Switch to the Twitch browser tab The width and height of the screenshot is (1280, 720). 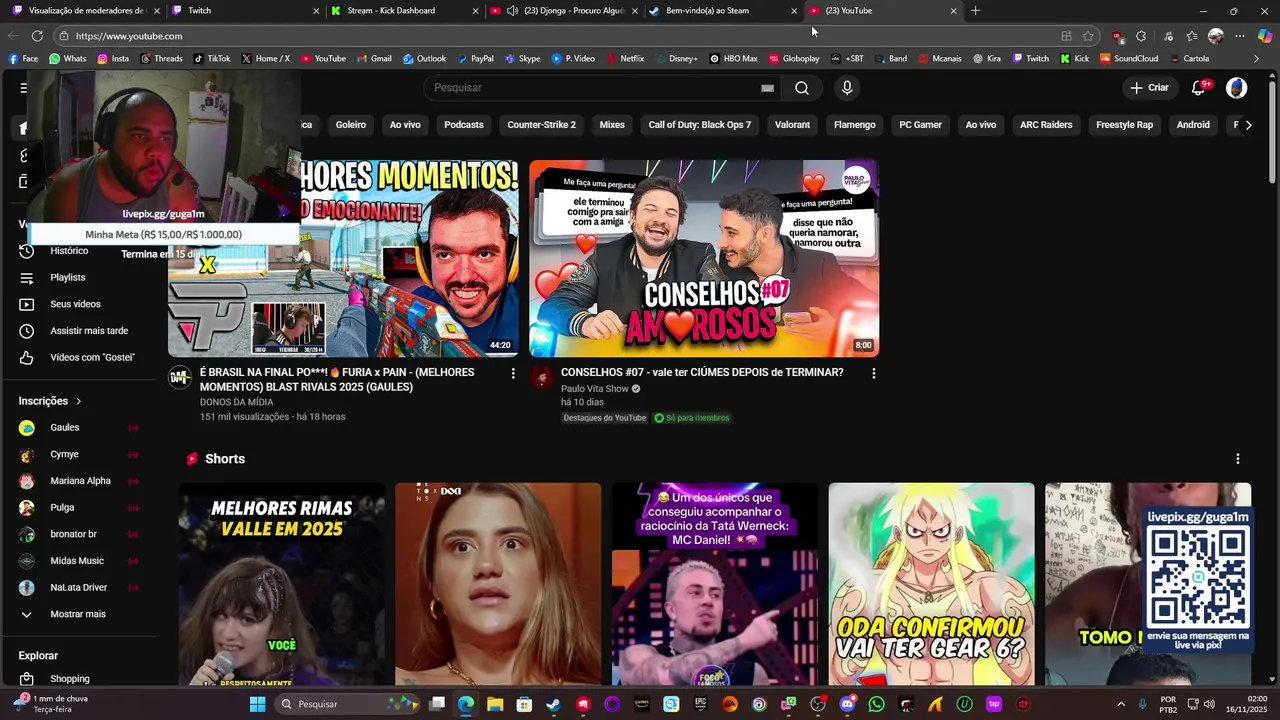[244, 11]
